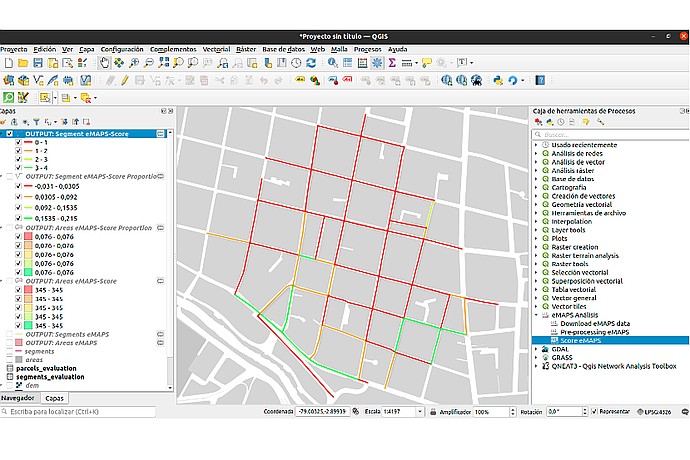Open the field calculator icon next to the attribute table
Viewport: 690px width, 460px height.
(362, 63)
